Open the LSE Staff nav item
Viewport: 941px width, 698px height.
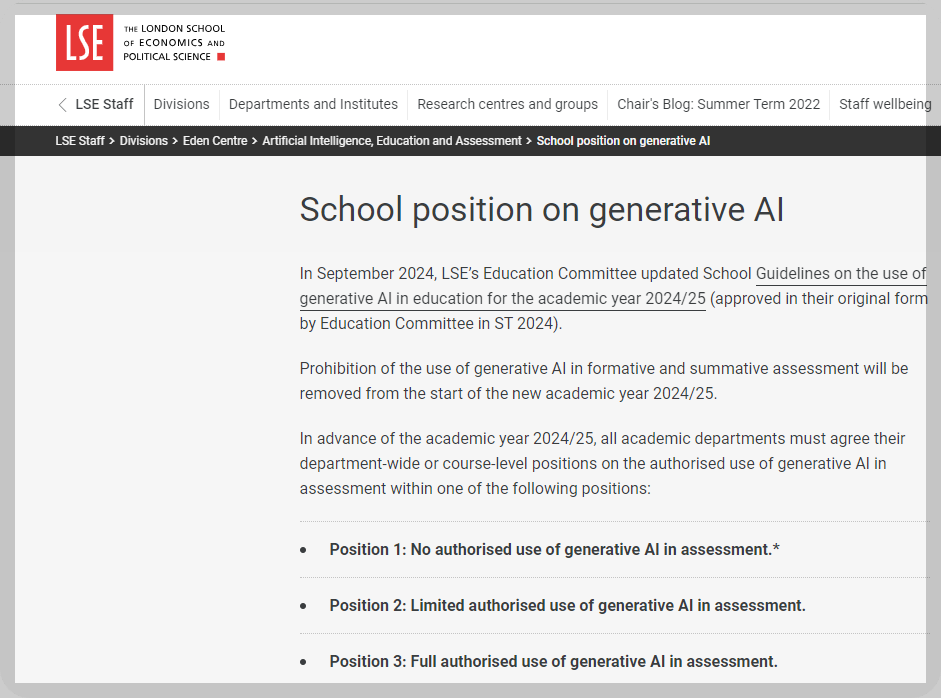tap(104, 104)
